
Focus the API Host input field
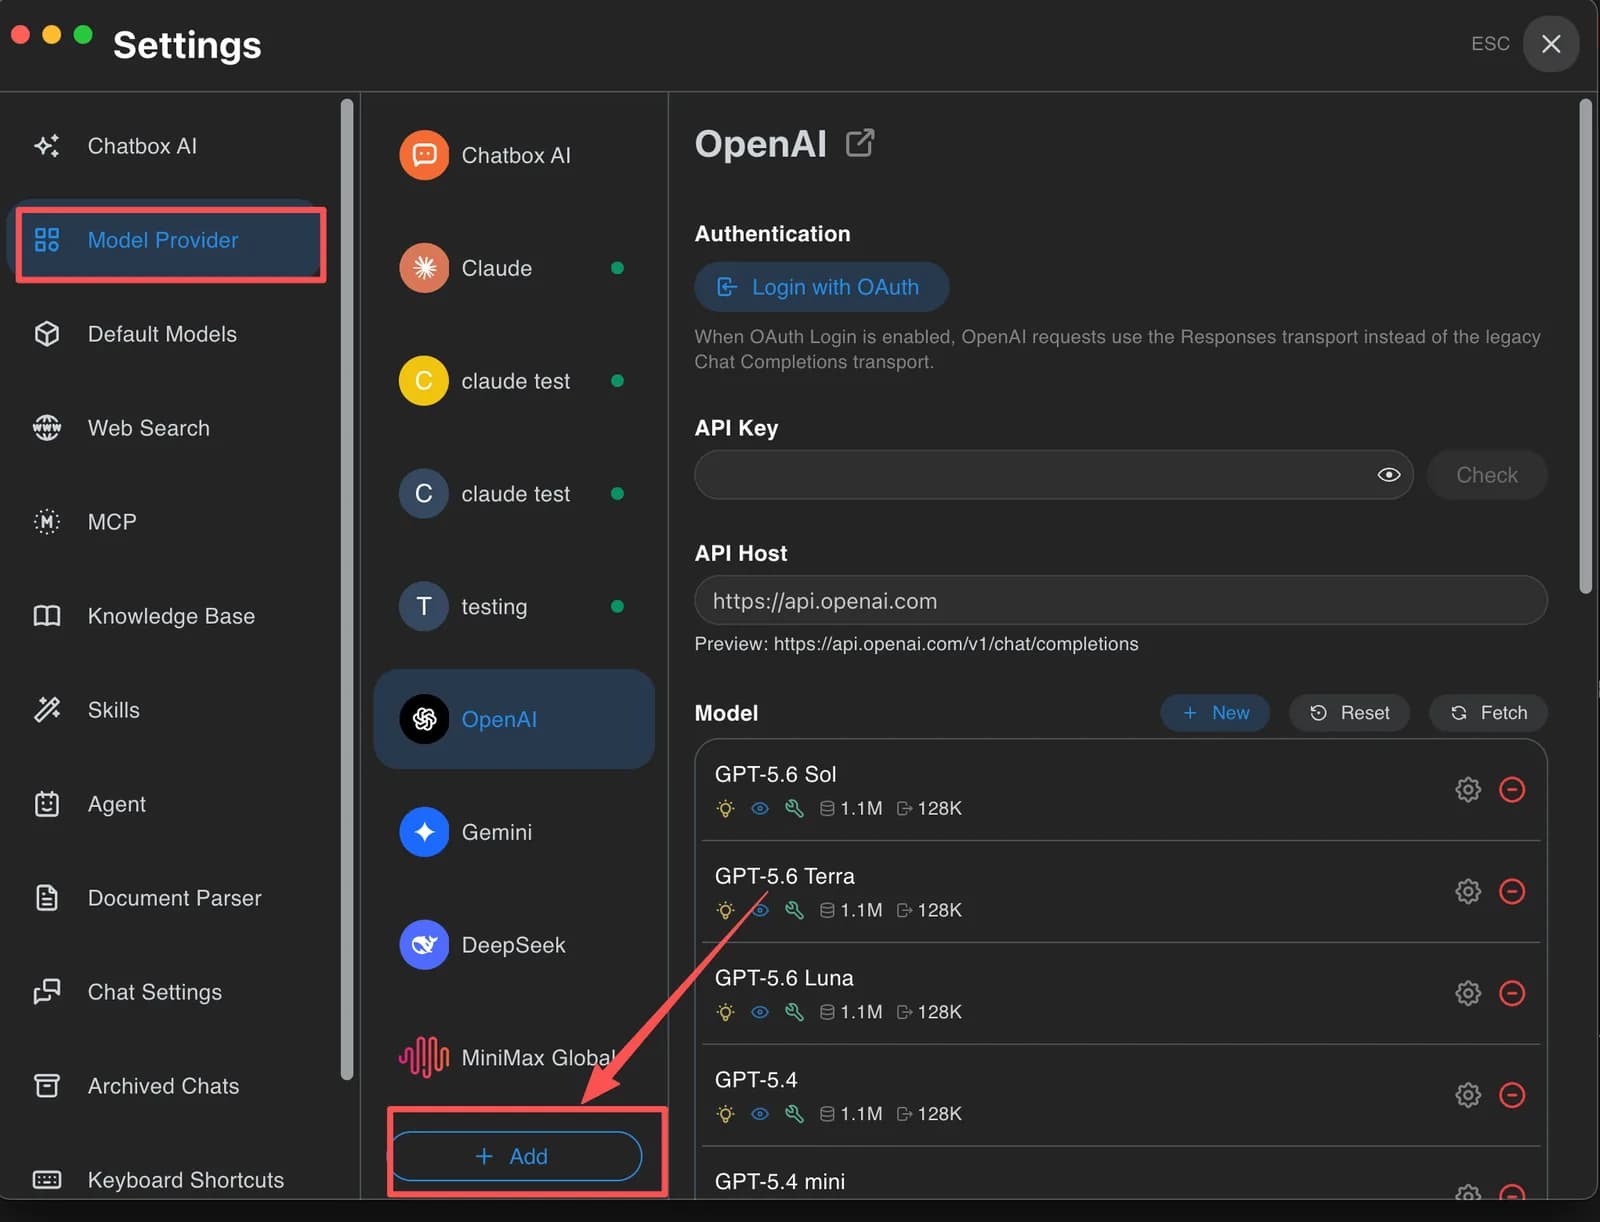tap(1121, 600)
